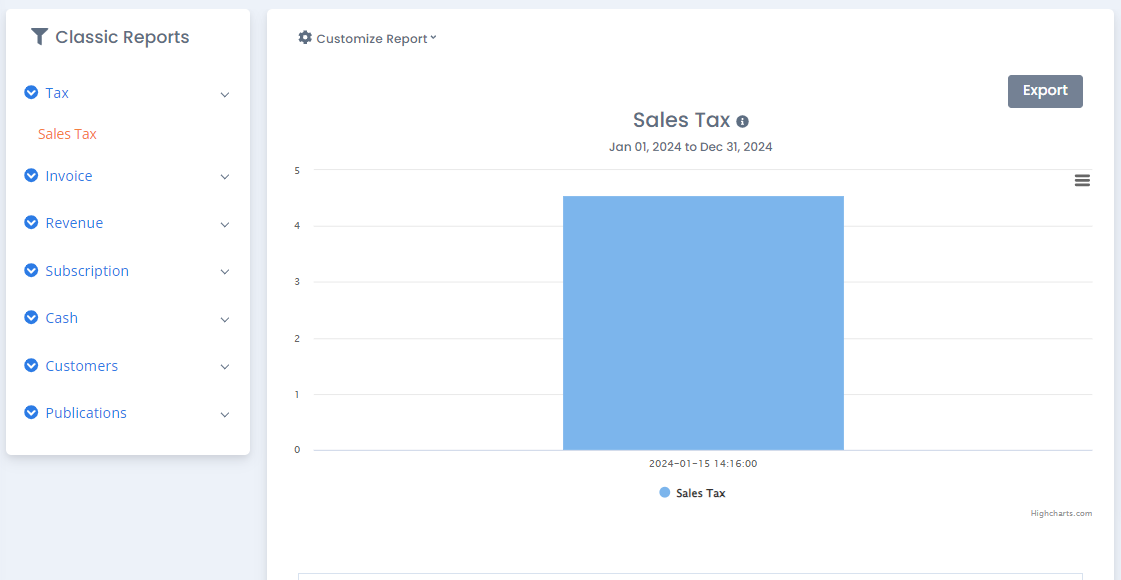Click the blue circle icon beside Revenue

pyautogui.click(x=31, y=222)
